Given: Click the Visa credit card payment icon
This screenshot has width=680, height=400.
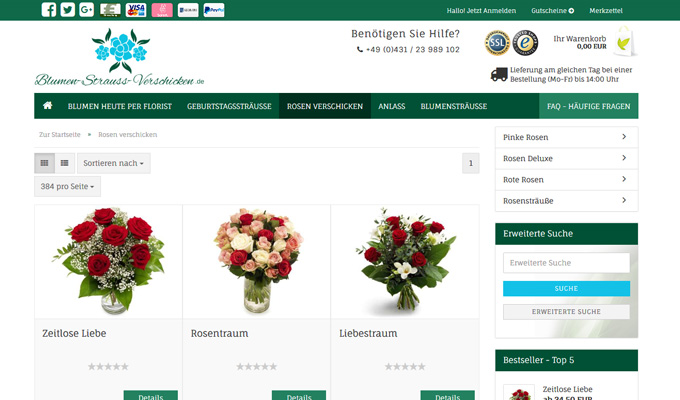Looking at the screenshot, I should click(136, 10).
